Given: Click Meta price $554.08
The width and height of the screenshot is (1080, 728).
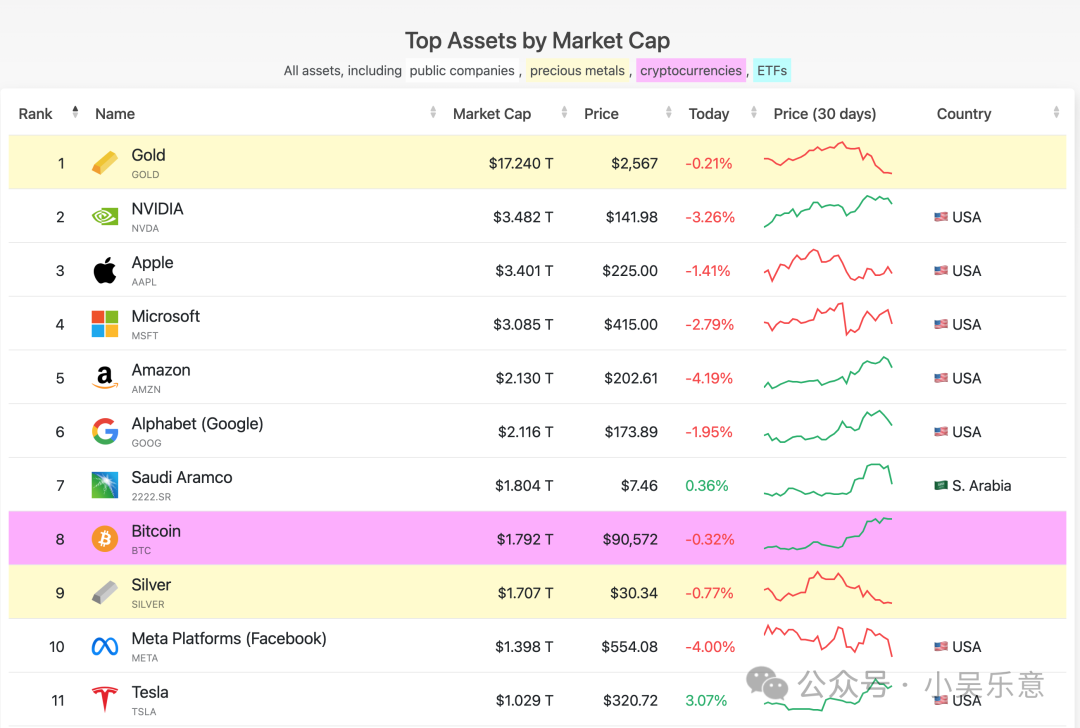Looking at the screenshot, I should point(630,647).
